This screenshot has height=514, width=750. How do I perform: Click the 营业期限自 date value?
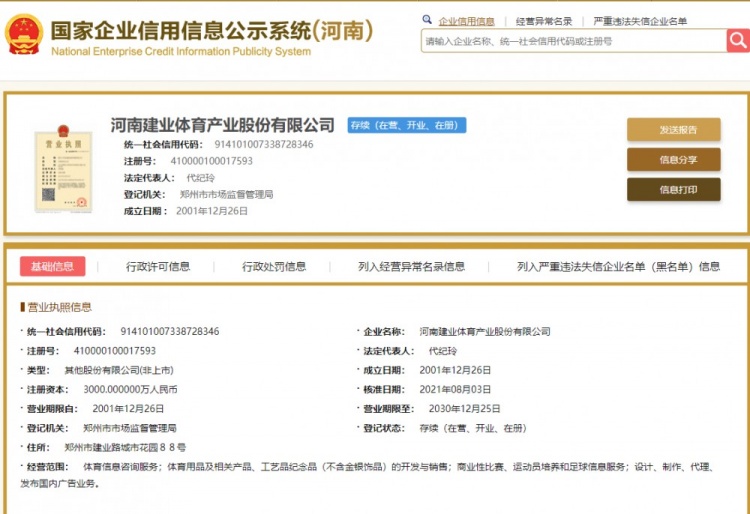[x=128, y=409]
